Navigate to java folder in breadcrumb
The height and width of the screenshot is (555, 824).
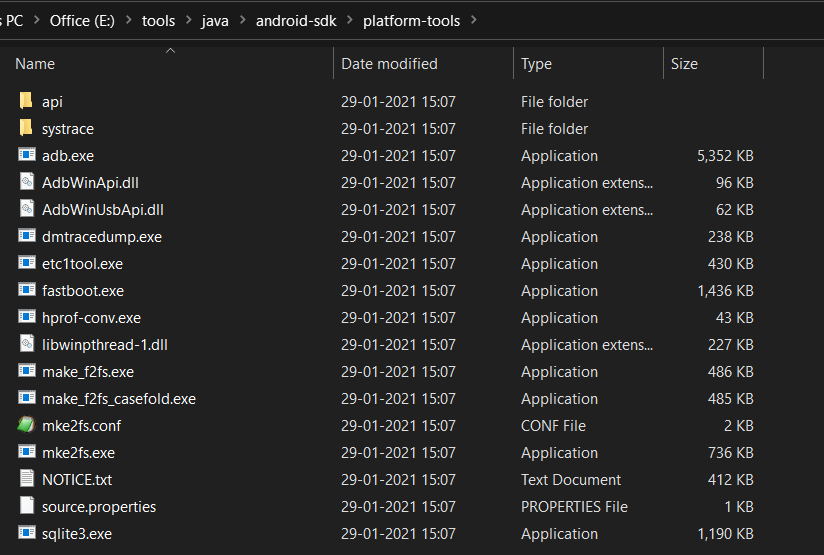click(215, 21)
